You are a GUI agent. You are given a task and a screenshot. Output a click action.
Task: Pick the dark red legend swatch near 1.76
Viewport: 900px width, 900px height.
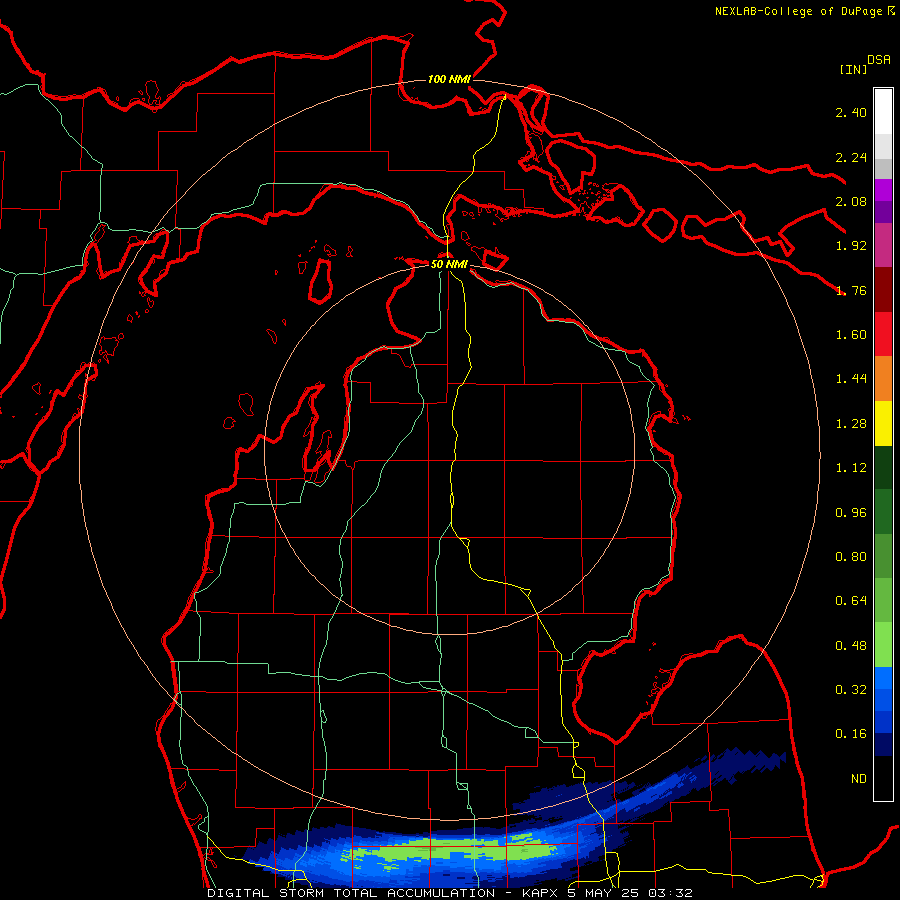(883, 290)
